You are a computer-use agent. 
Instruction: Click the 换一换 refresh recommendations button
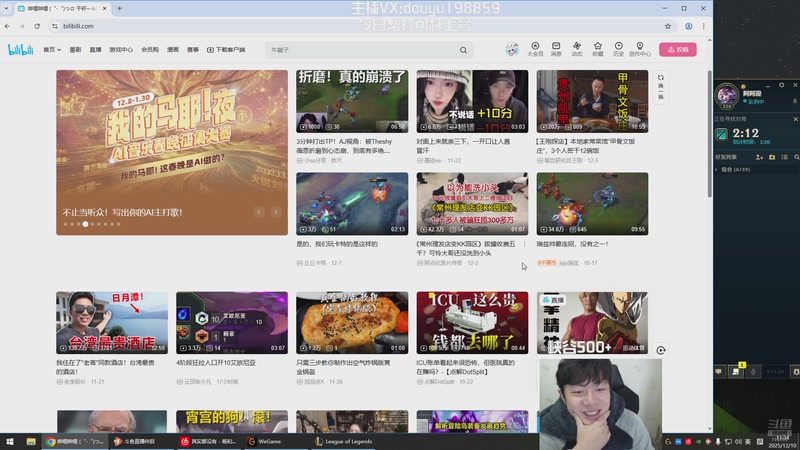pyautogui.click(x=660, y=87)
